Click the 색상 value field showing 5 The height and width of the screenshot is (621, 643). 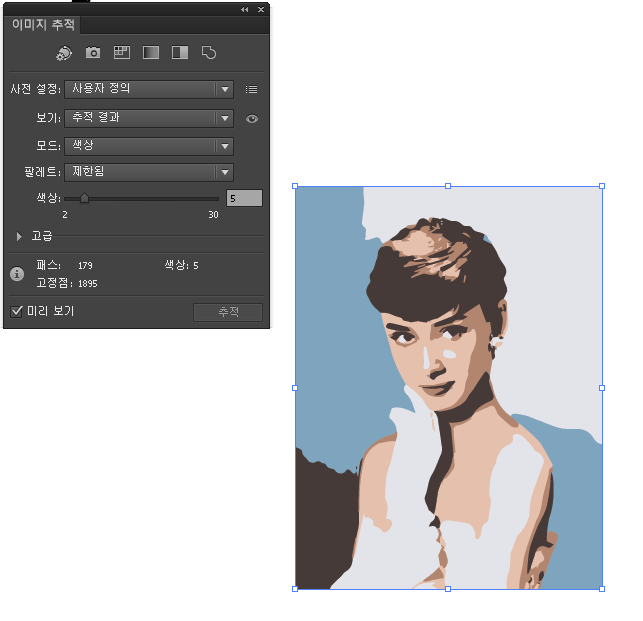click(x=244, y=198)
